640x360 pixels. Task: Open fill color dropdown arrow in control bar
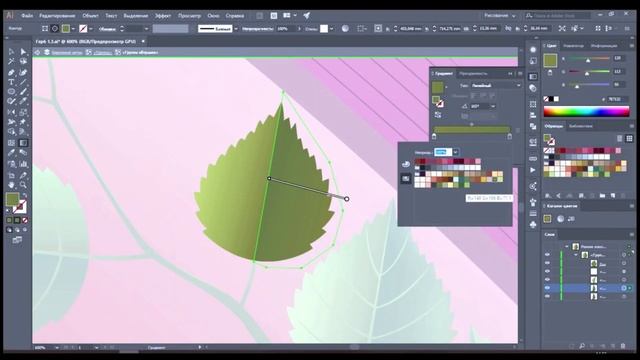(x=73, y=29)
